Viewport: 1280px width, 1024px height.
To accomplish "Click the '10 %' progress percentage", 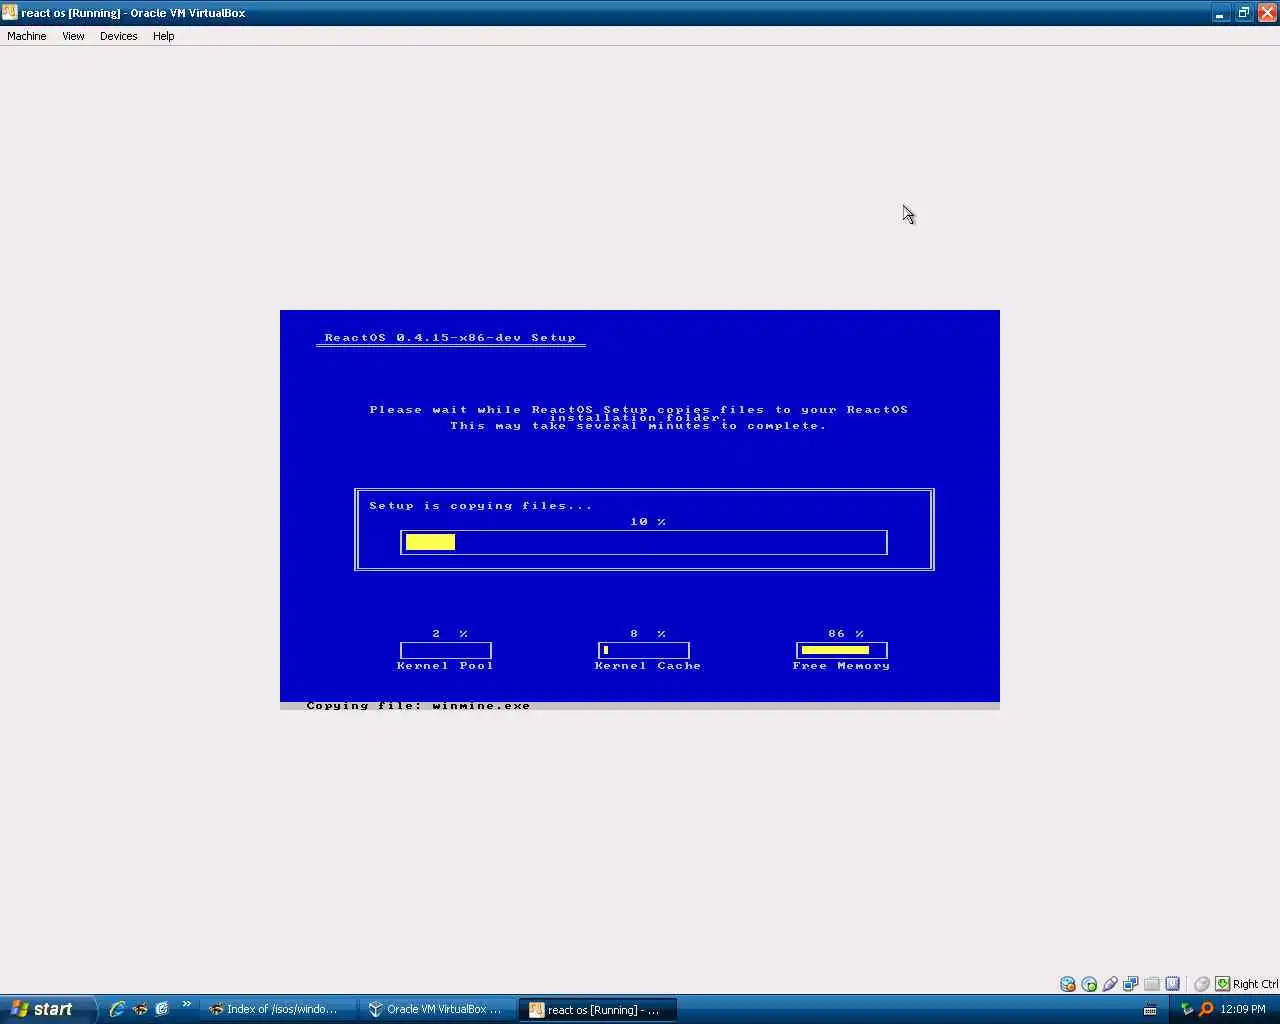I will 647,522.
